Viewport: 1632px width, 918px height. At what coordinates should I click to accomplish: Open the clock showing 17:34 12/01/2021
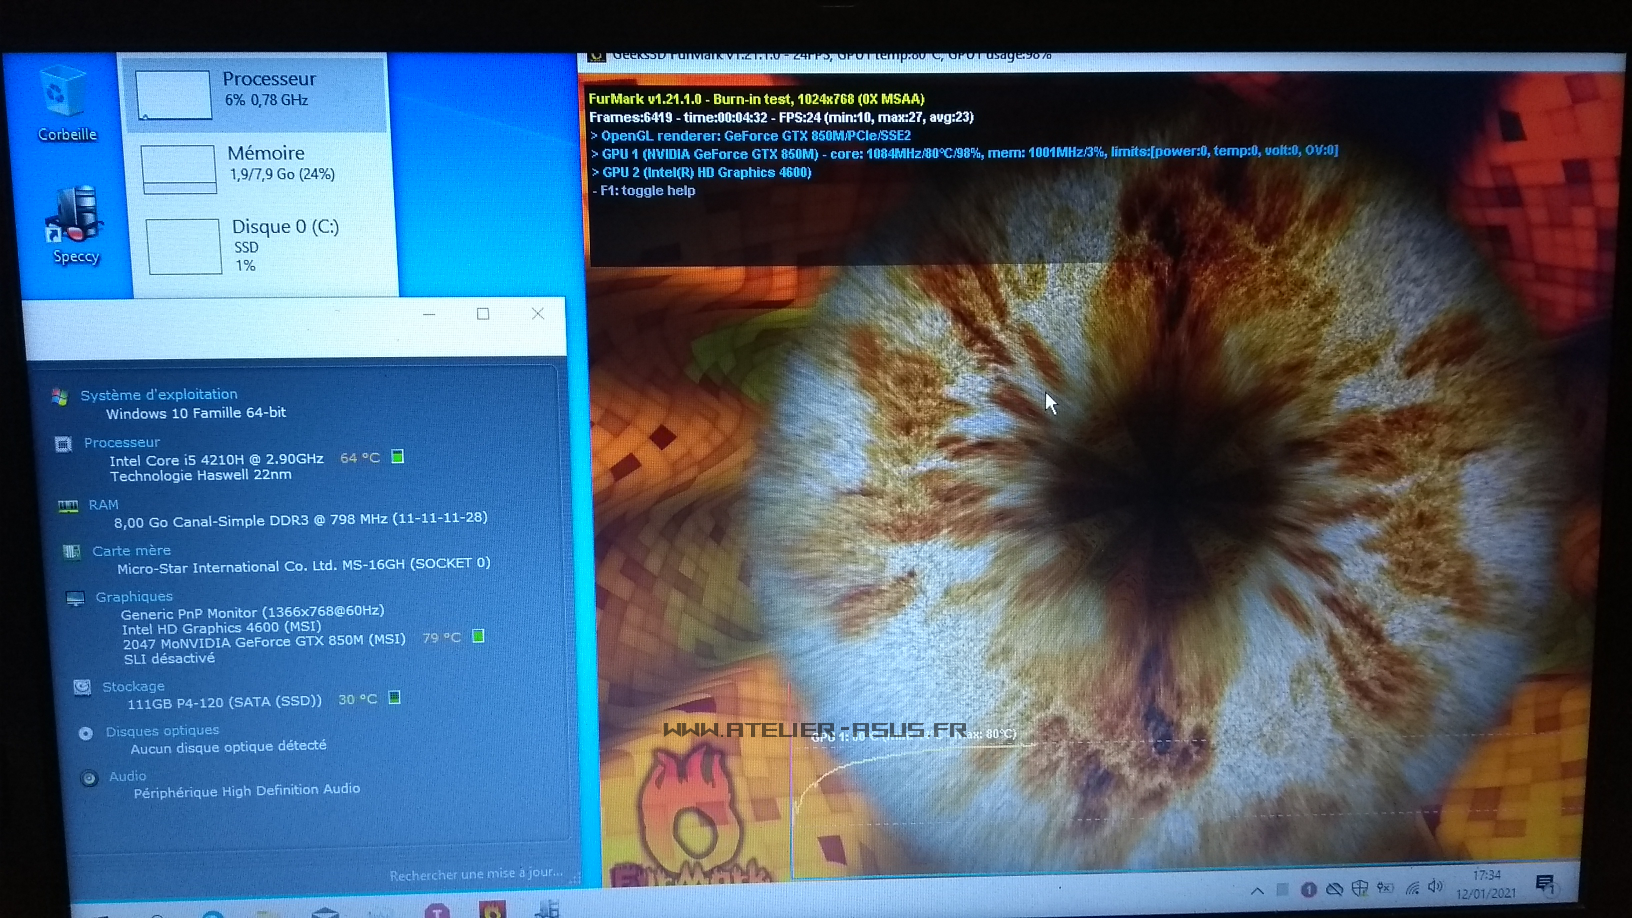pos(1486,884)
